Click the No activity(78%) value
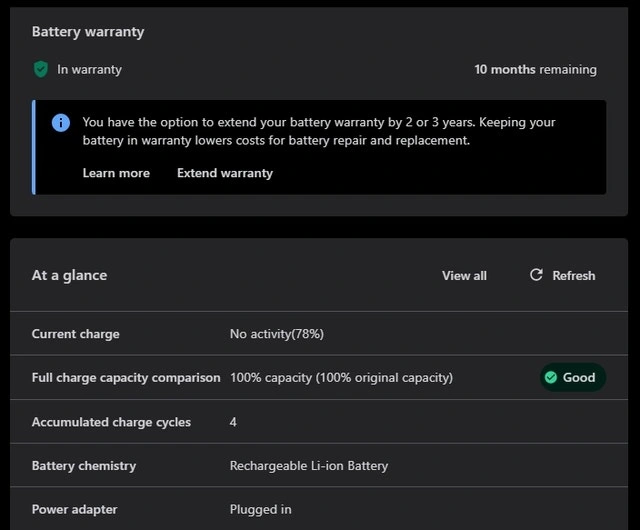This screenshot has height=530, width=640. (x=277, y=334)
